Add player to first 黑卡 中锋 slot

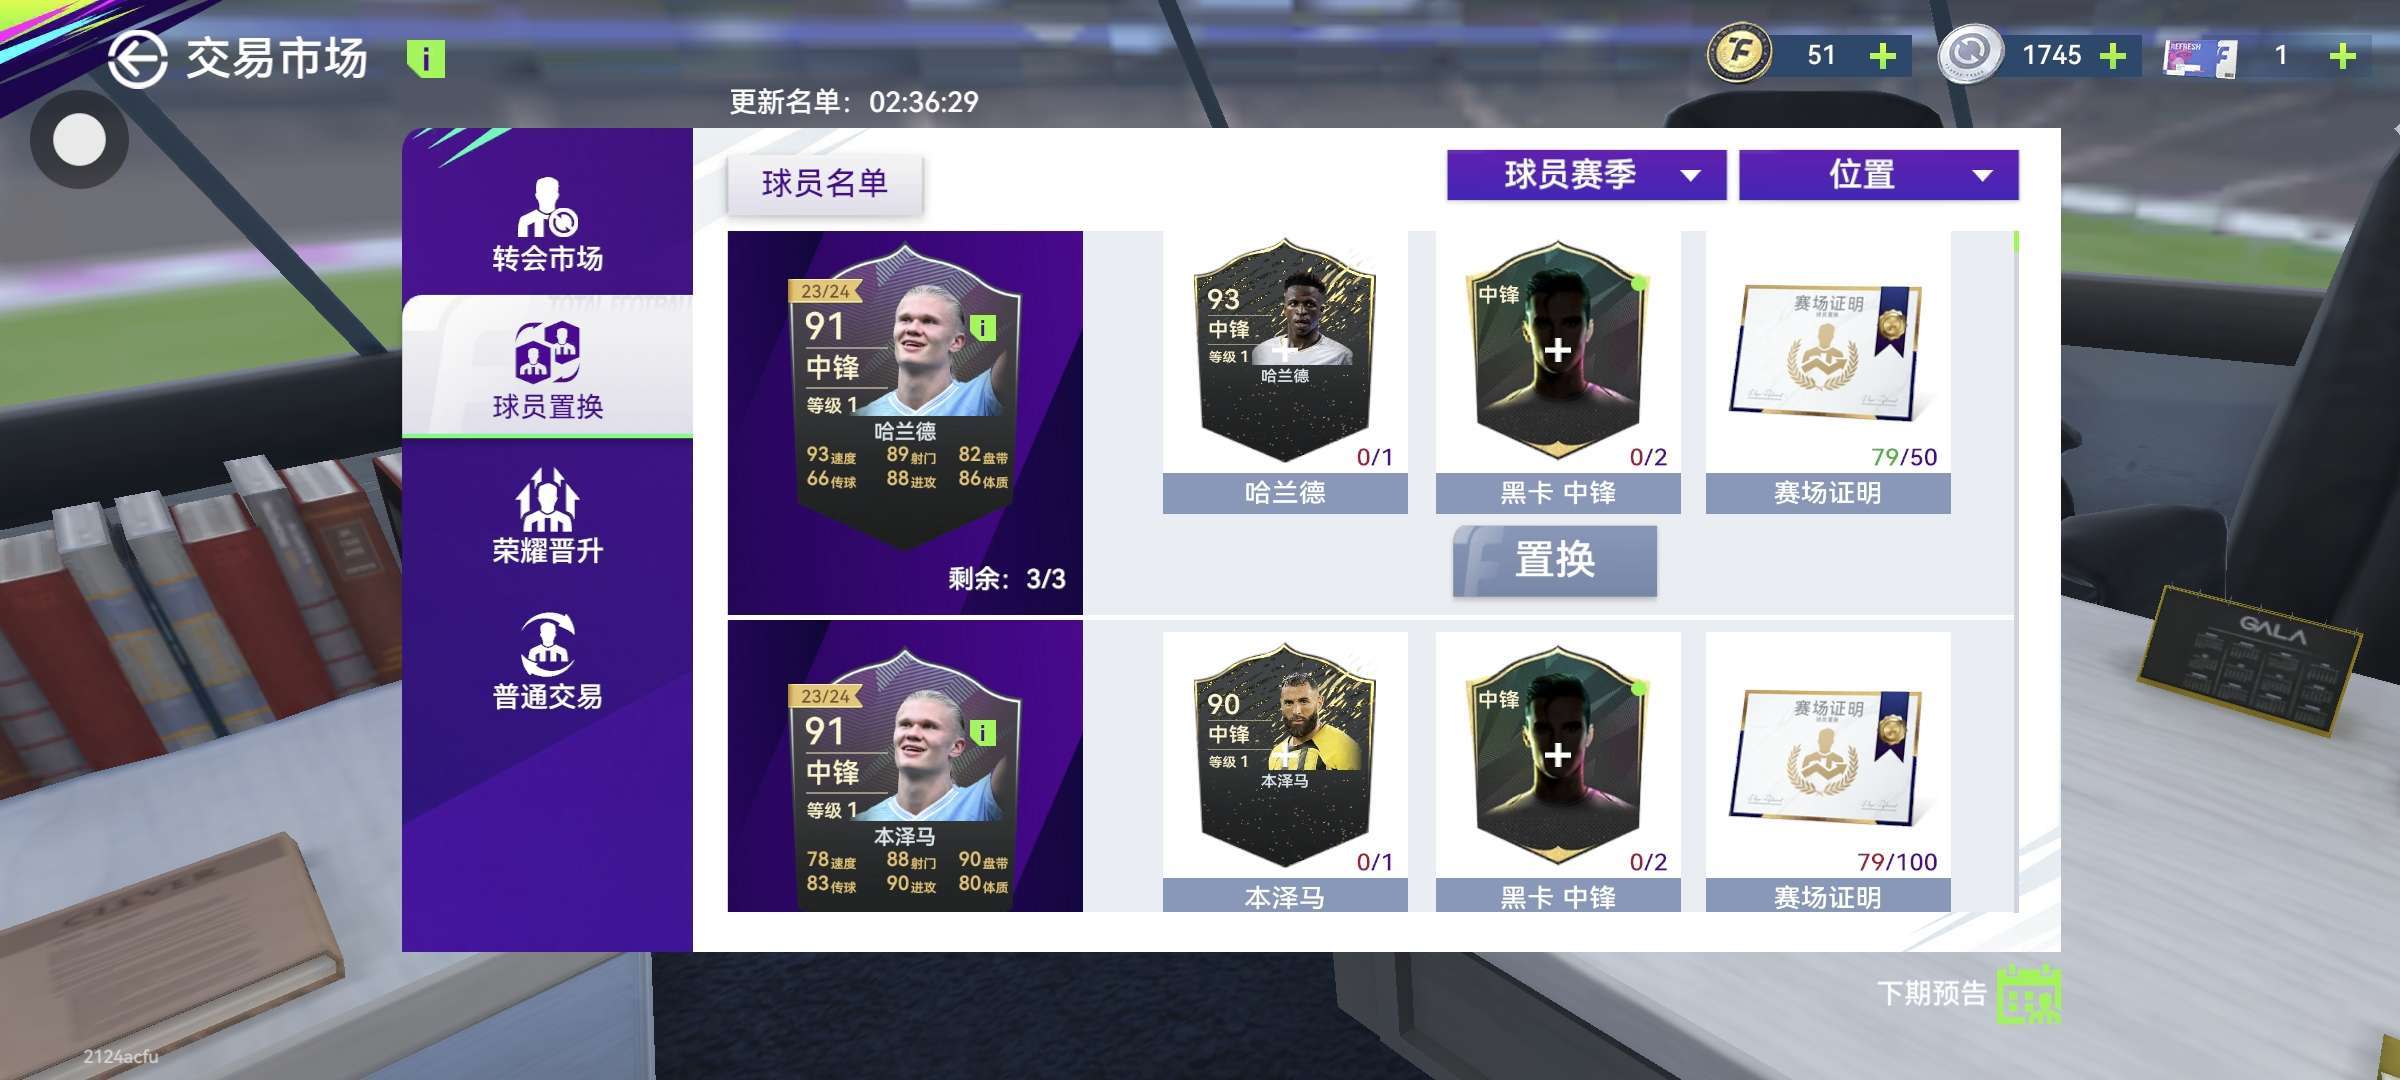pyautogui.click(x=1558, y=352)
